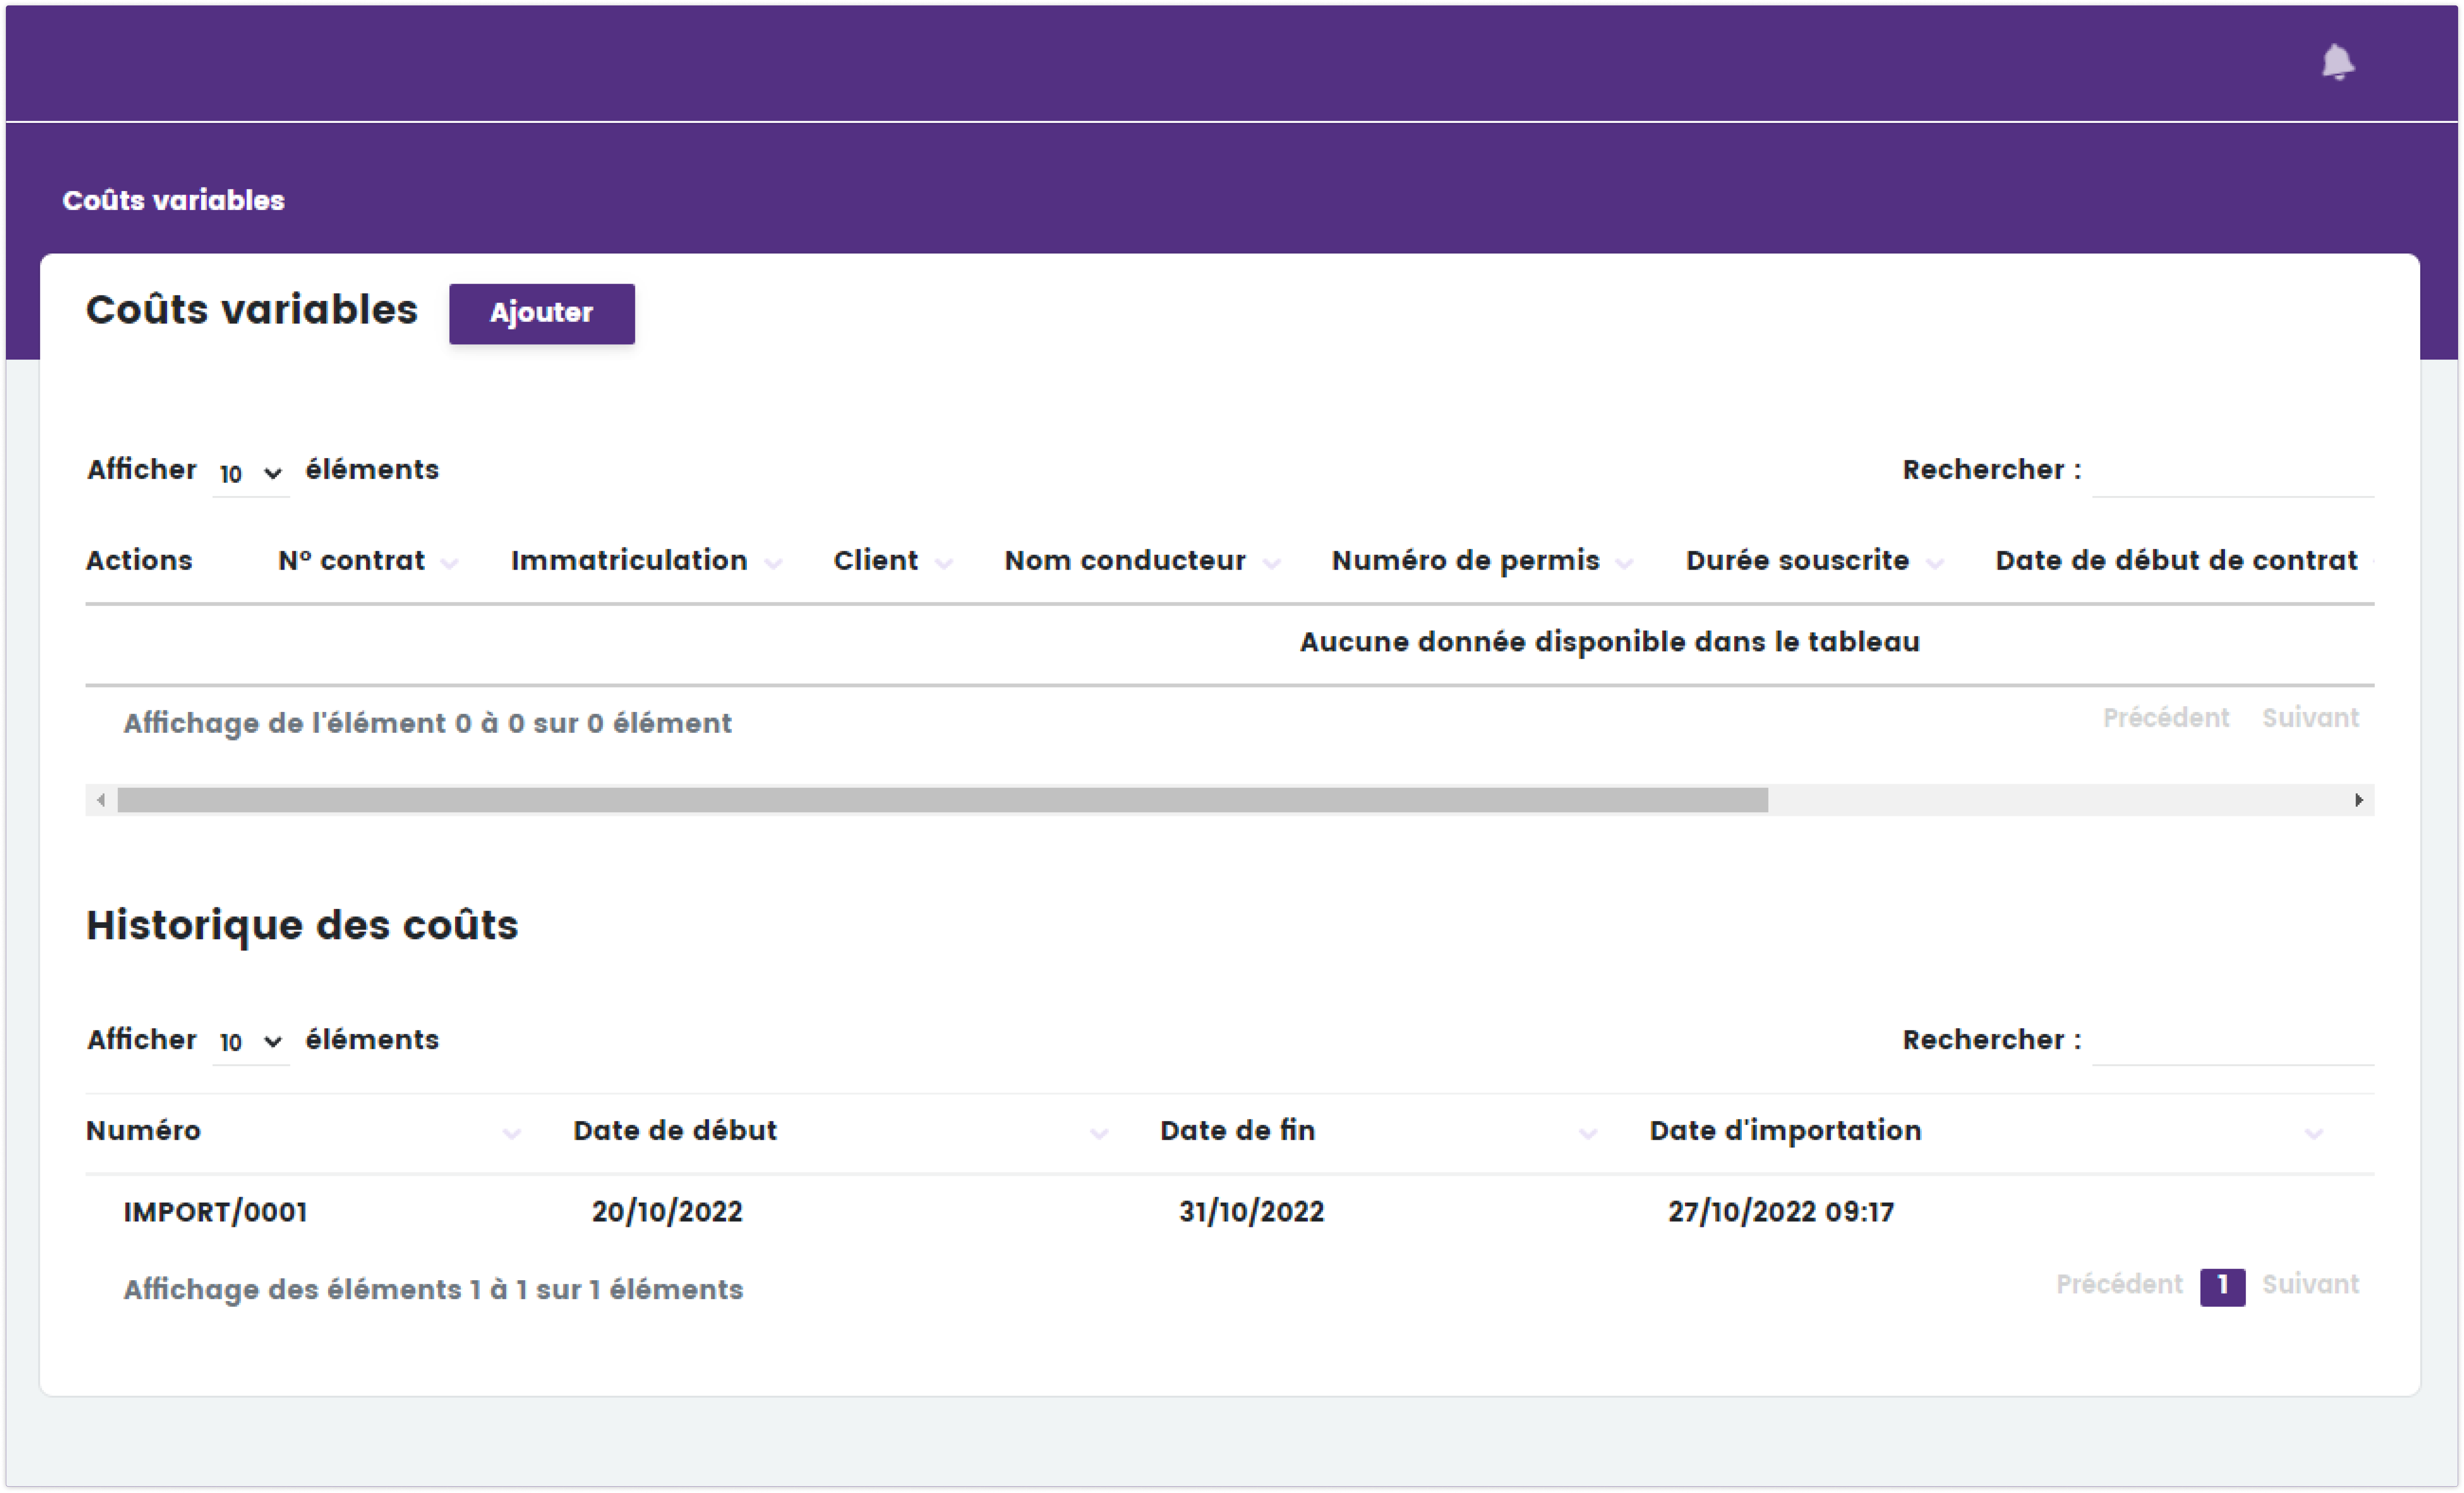Click the 31/10/2022 end date cell
Screen dimensions: 2464x1493
pyautogui.click(x=1251, y=1212)
